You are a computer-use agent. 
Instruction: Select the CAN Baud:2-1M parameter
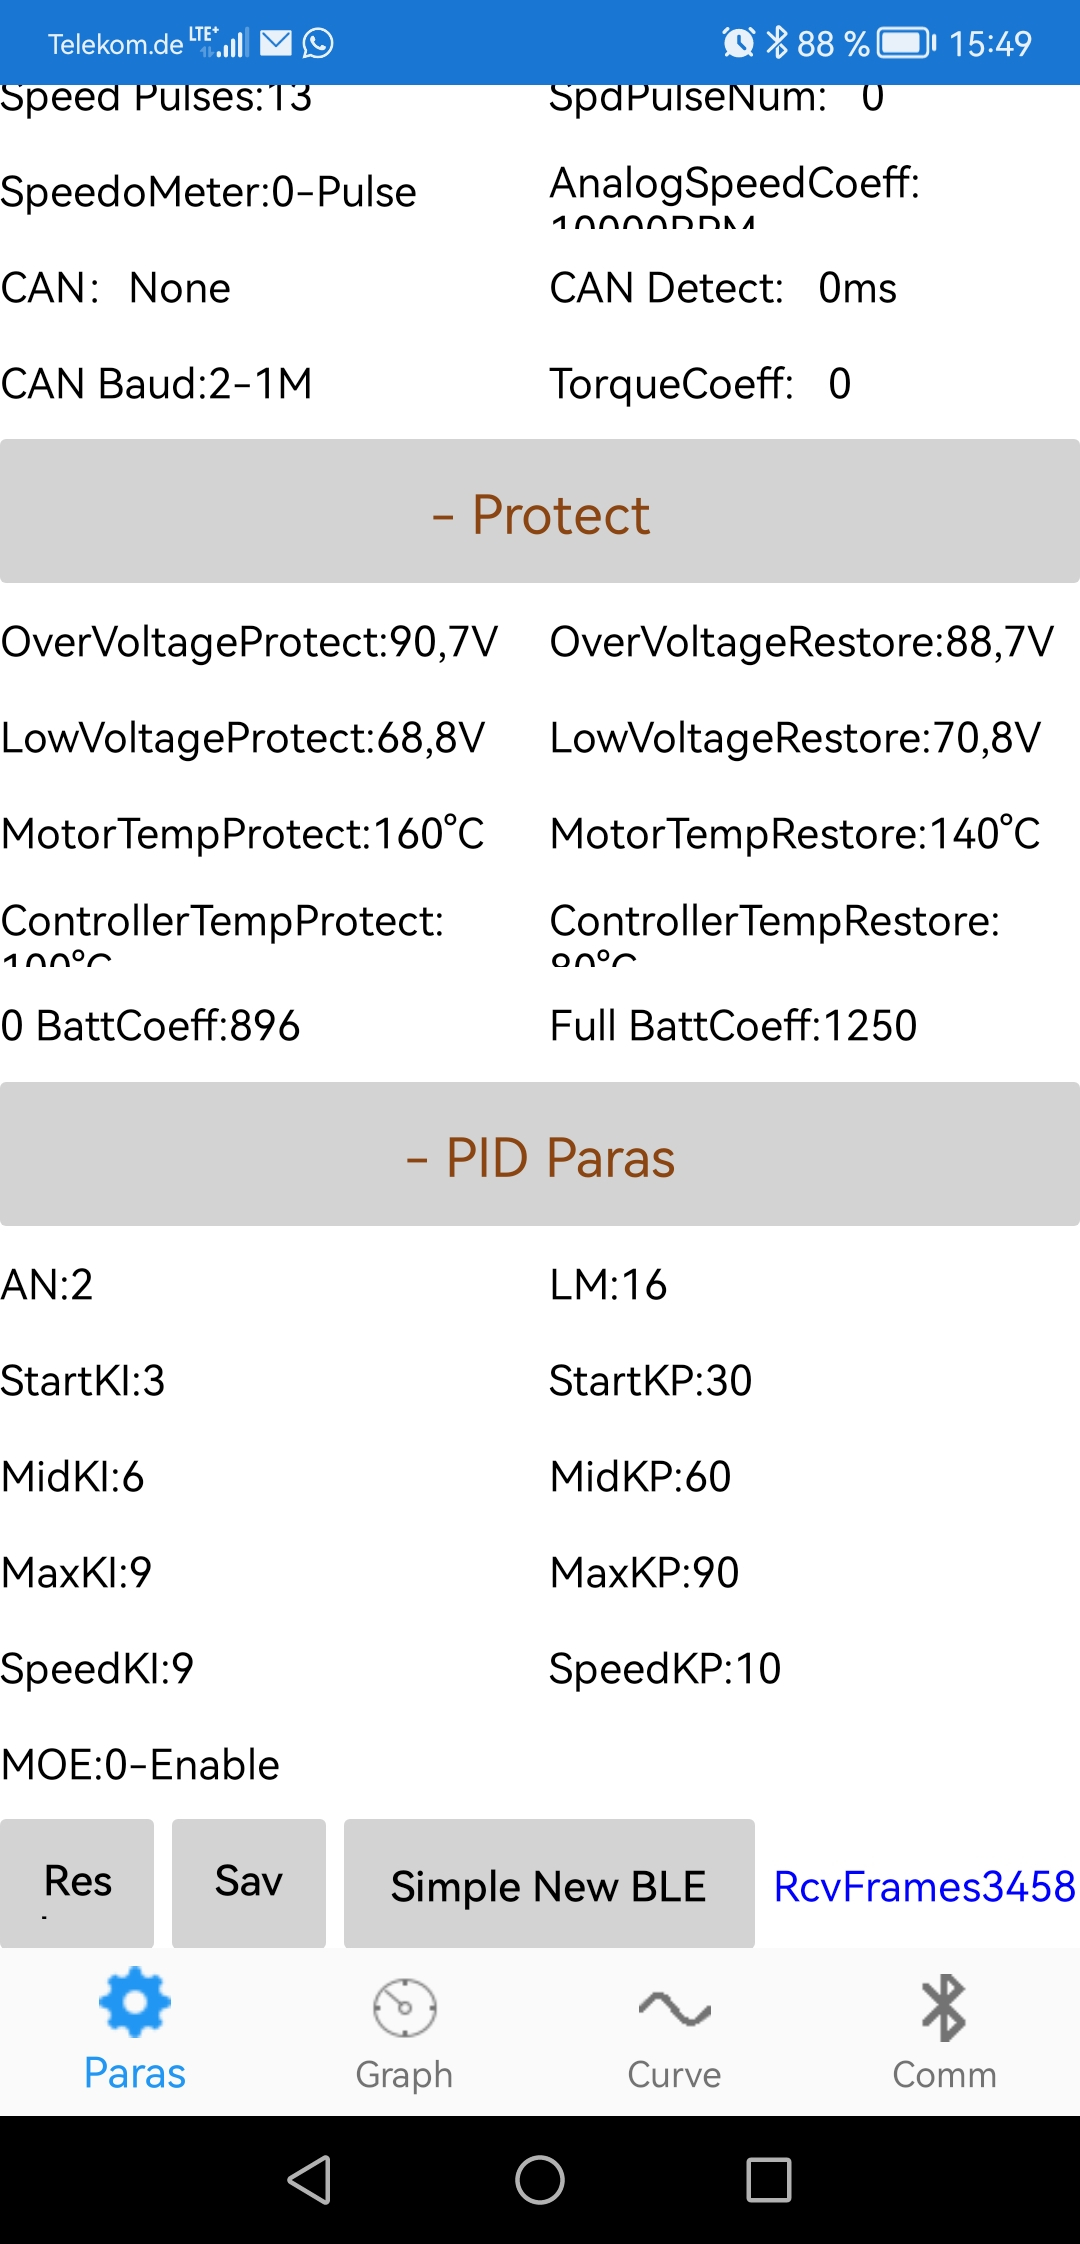[157, 384]
